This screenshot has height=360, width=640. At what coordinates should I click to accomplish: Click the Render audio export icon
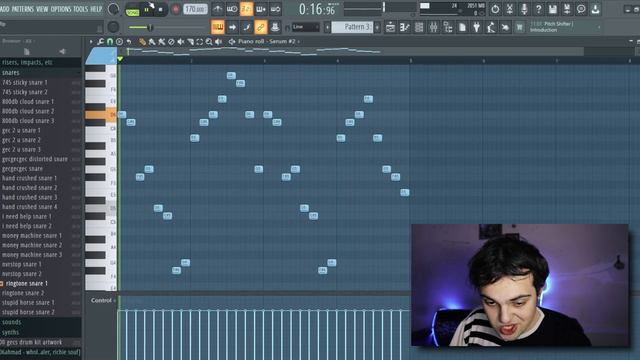(567, 9)
